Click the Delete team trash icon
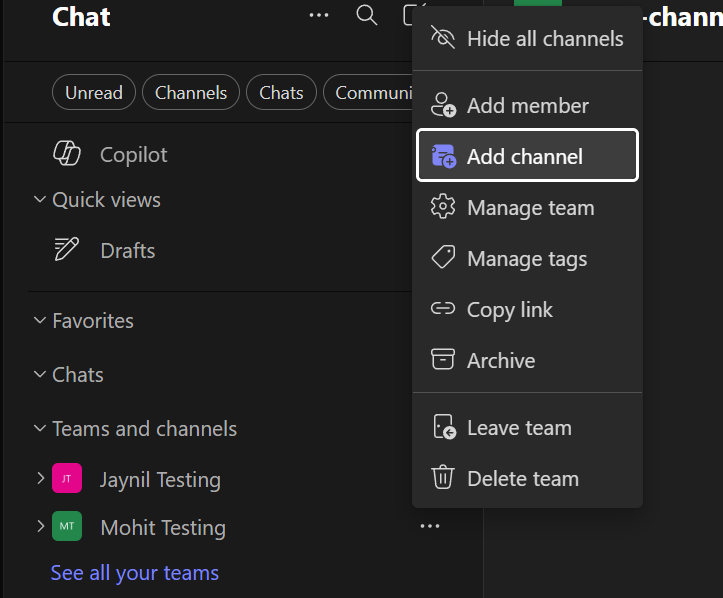 click(443, 477)
